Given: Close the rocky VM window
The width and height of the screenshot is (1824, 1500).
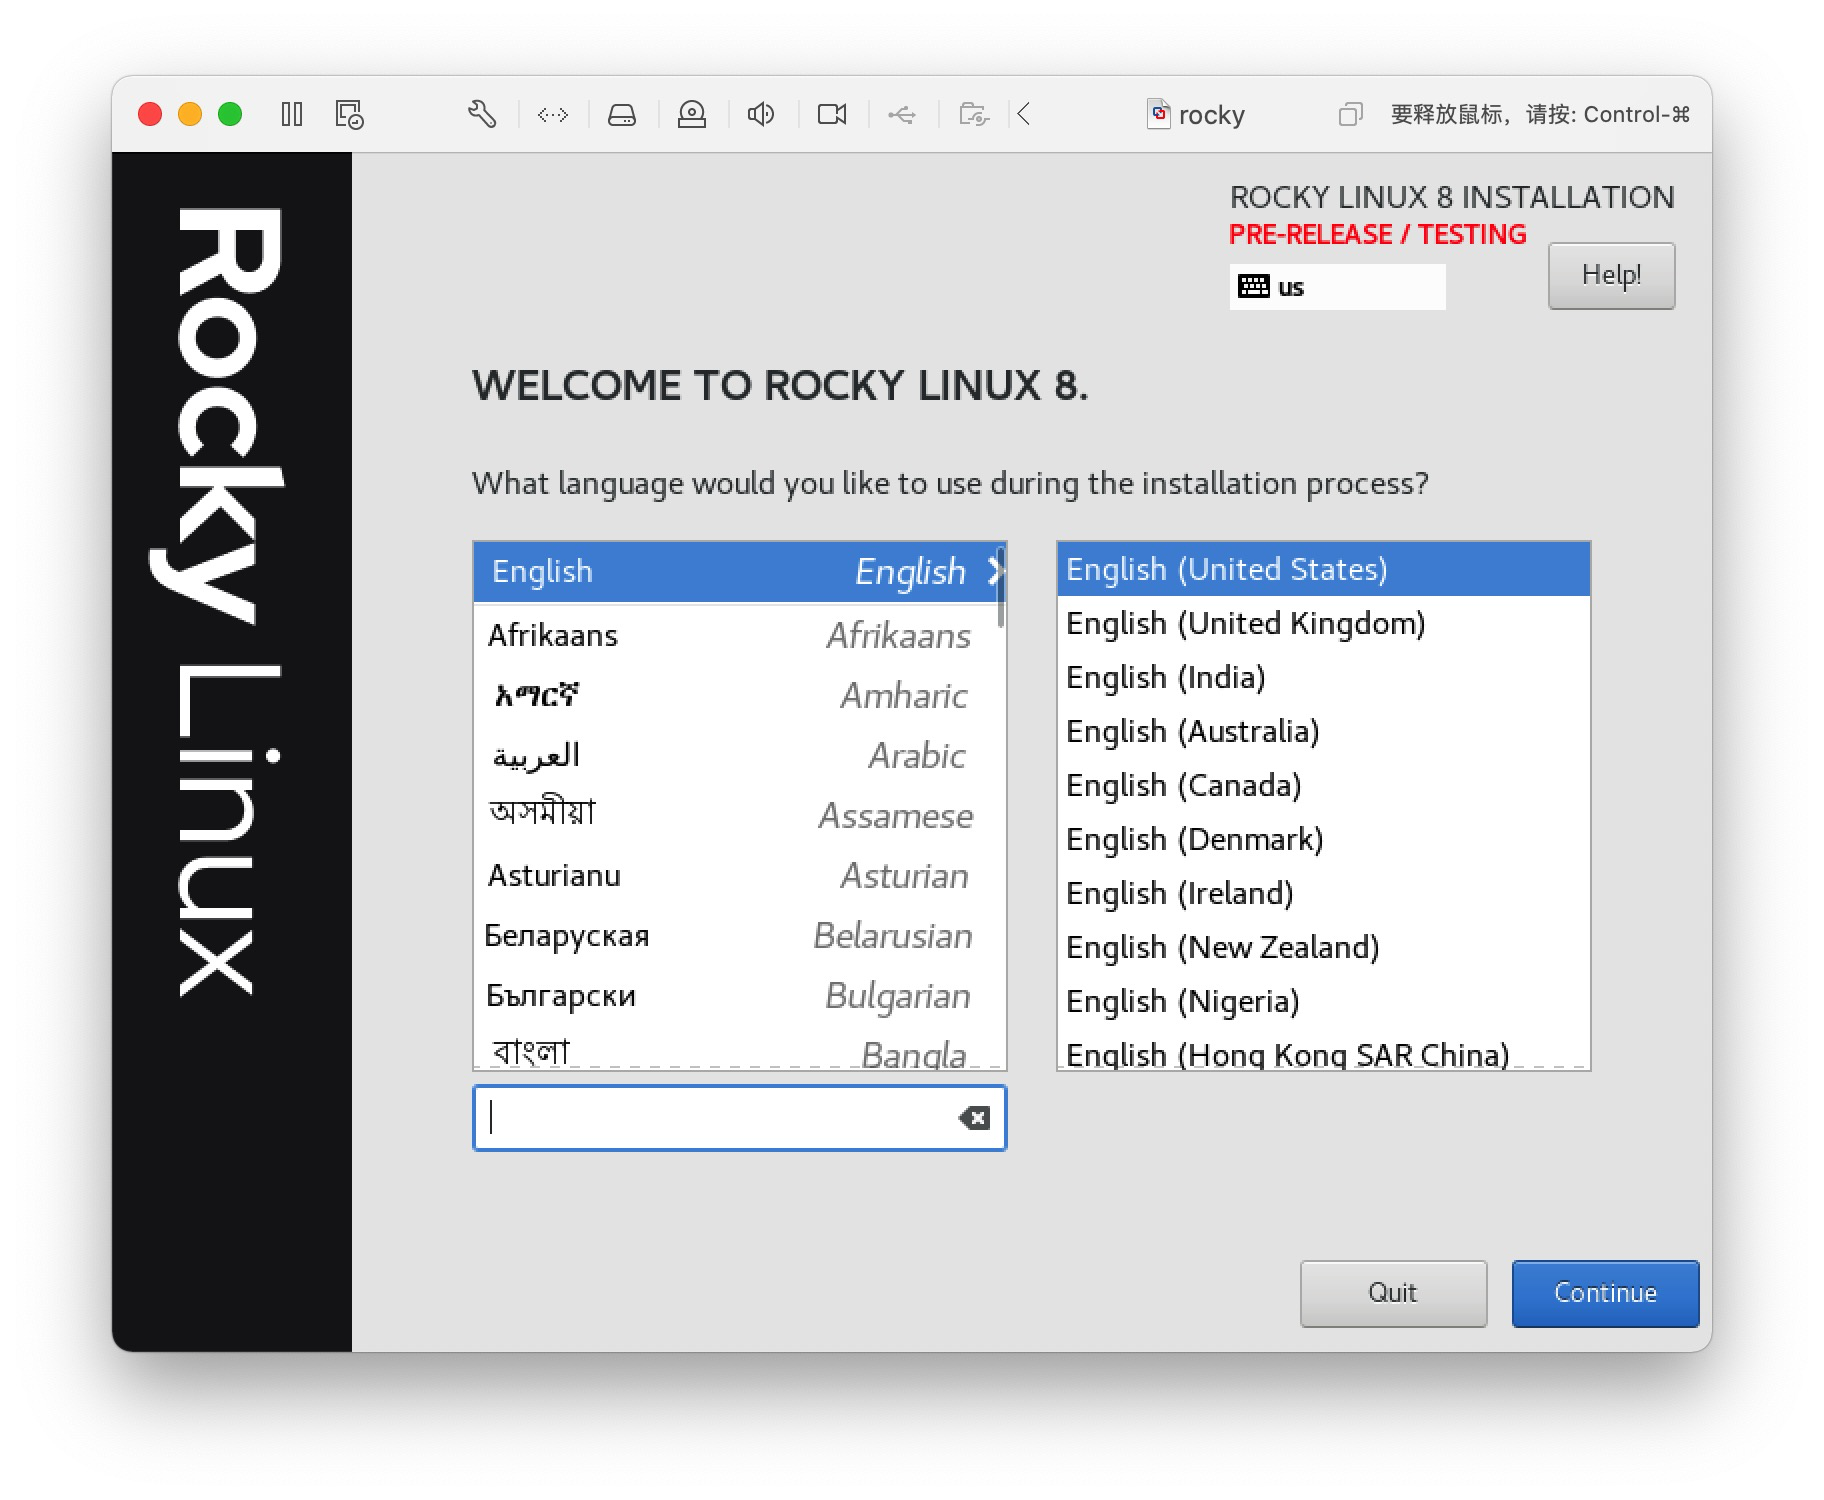Looking at the screenshot, I should point(150,115).
